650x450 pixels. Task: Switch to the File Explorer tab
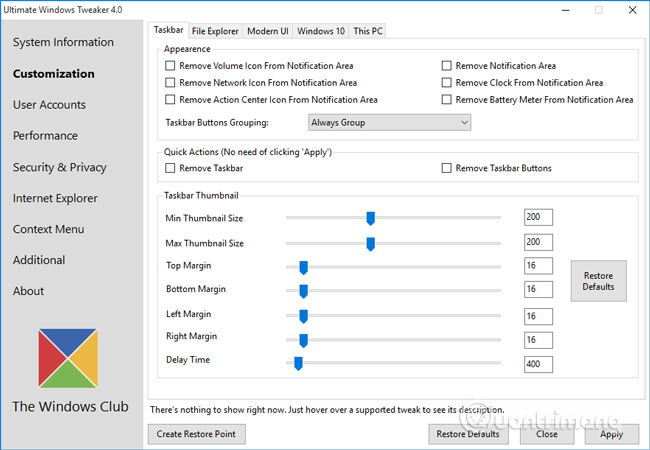215,31
